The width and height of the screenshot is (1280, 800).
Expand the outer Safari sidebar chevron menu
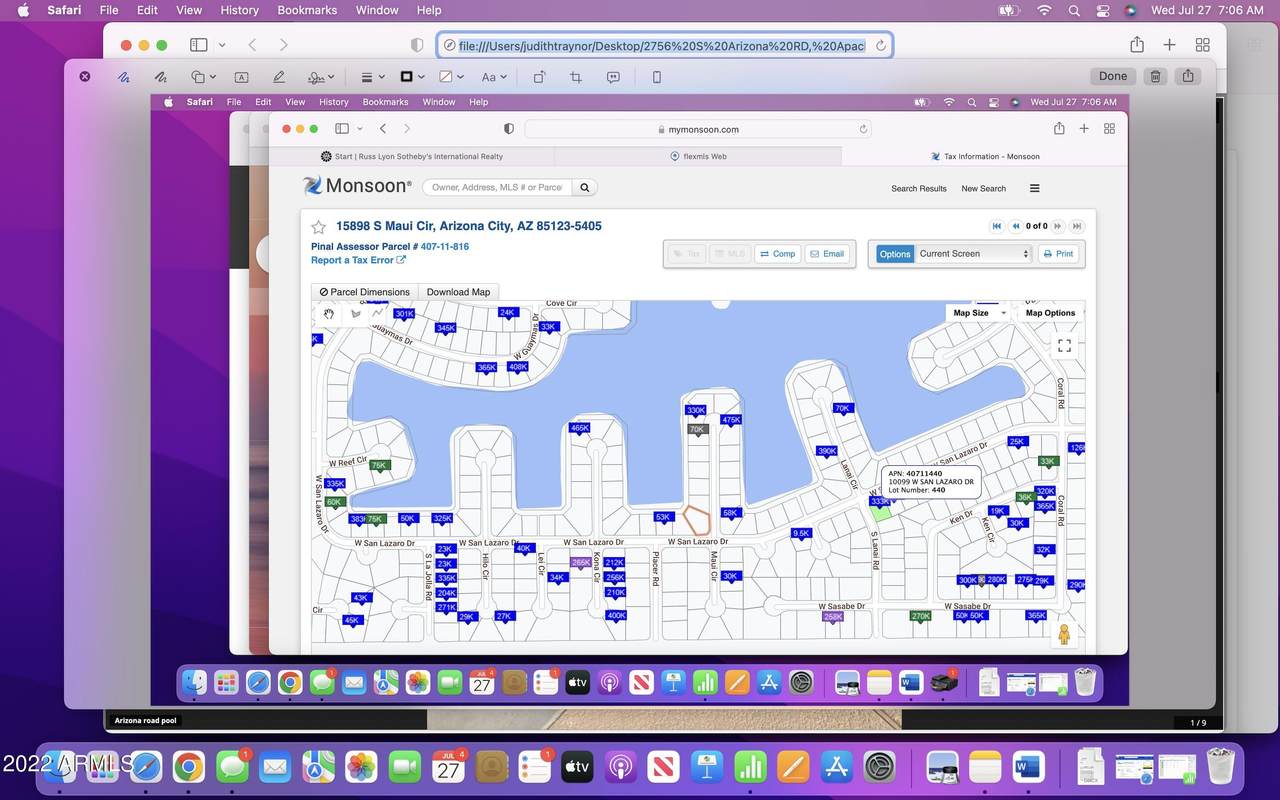click(x=222, y=45)
